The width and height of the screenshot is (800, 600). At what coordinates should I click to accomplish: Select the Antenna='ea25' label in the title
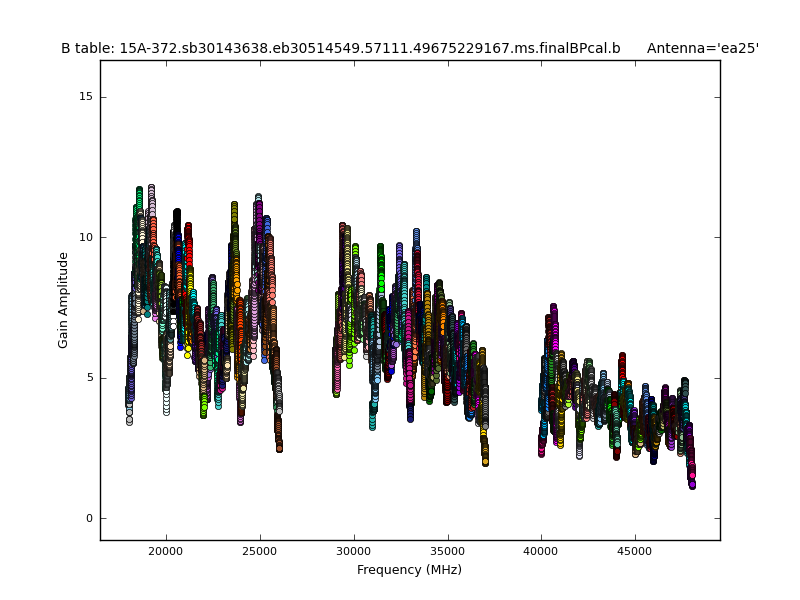point(702,48)
